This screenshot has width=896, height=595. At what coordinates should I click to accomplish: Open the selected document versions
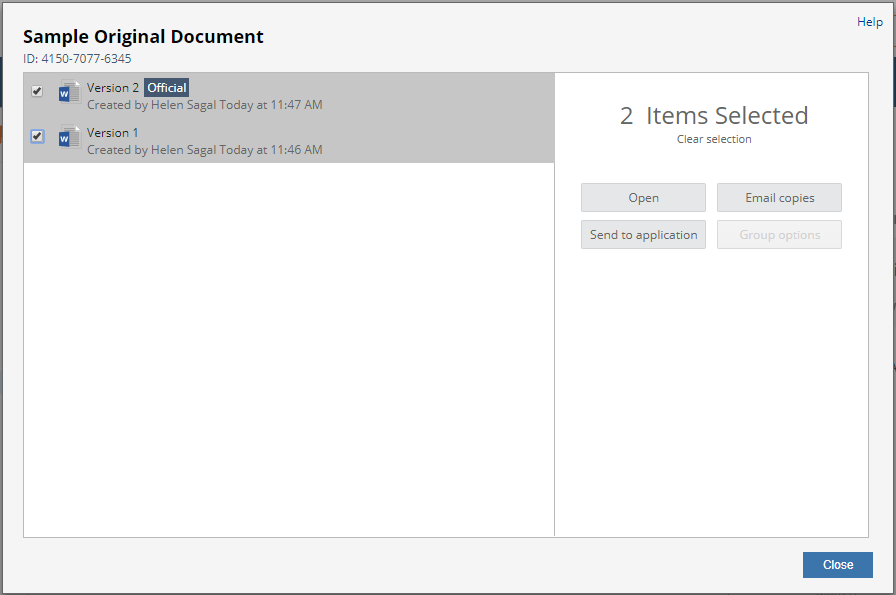tap(643, 197)
